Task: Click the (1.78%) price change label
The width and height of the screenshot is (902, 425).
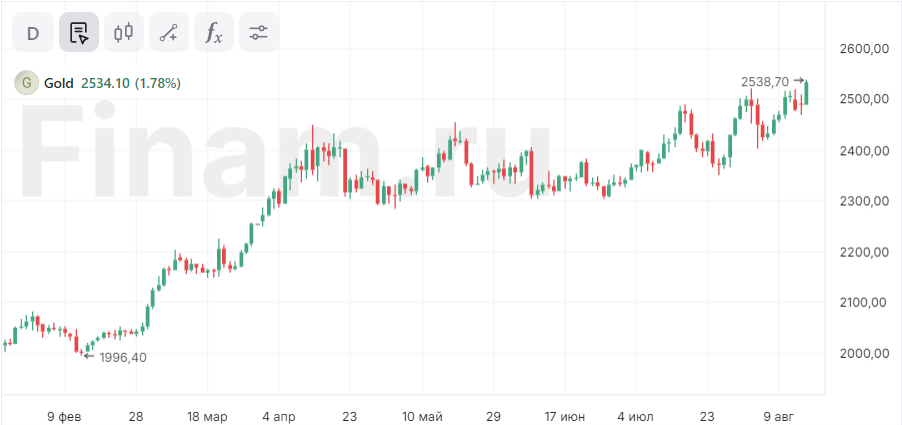Action: pos(158,83)
